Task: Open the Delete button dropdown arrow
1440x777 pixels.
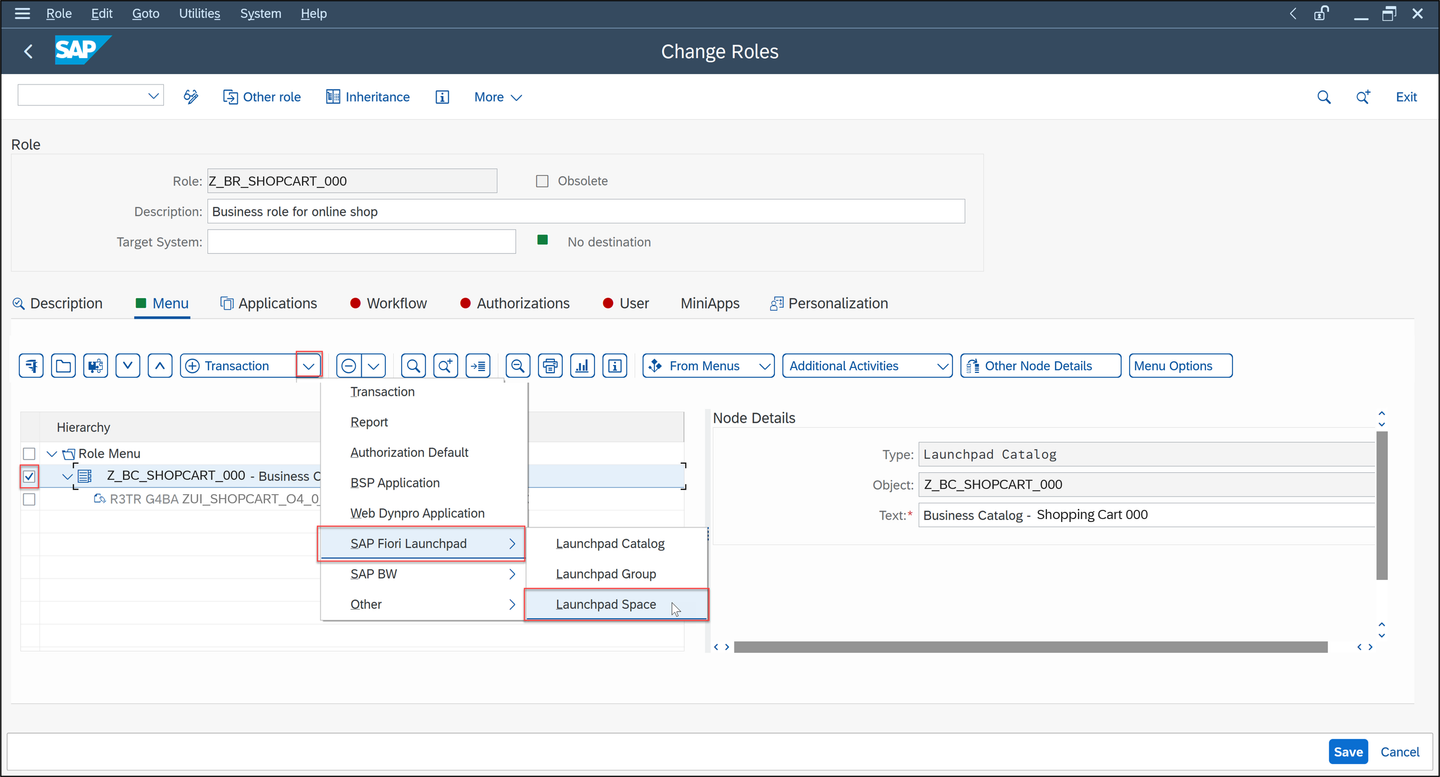Action: coord(374,366)
